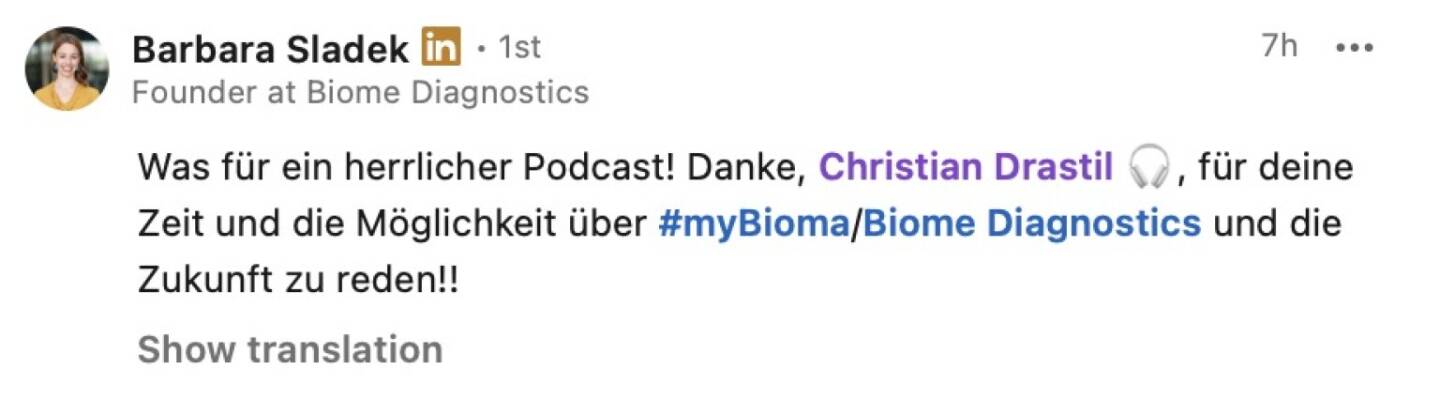Open the Christian Drastil mention
Viewport: 1440px width, 400px height.
pyautogui.click(x=966, y=167)
